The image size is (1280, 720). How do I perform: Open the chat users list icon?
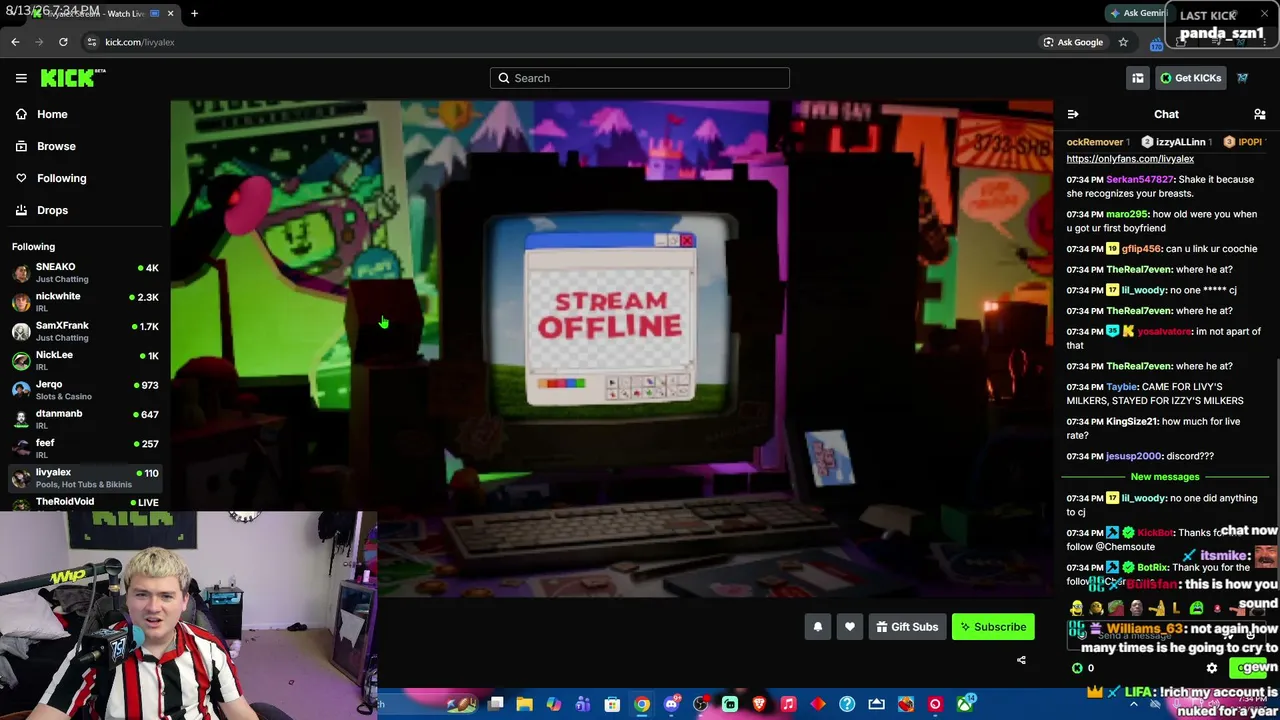click(1260, 114)
